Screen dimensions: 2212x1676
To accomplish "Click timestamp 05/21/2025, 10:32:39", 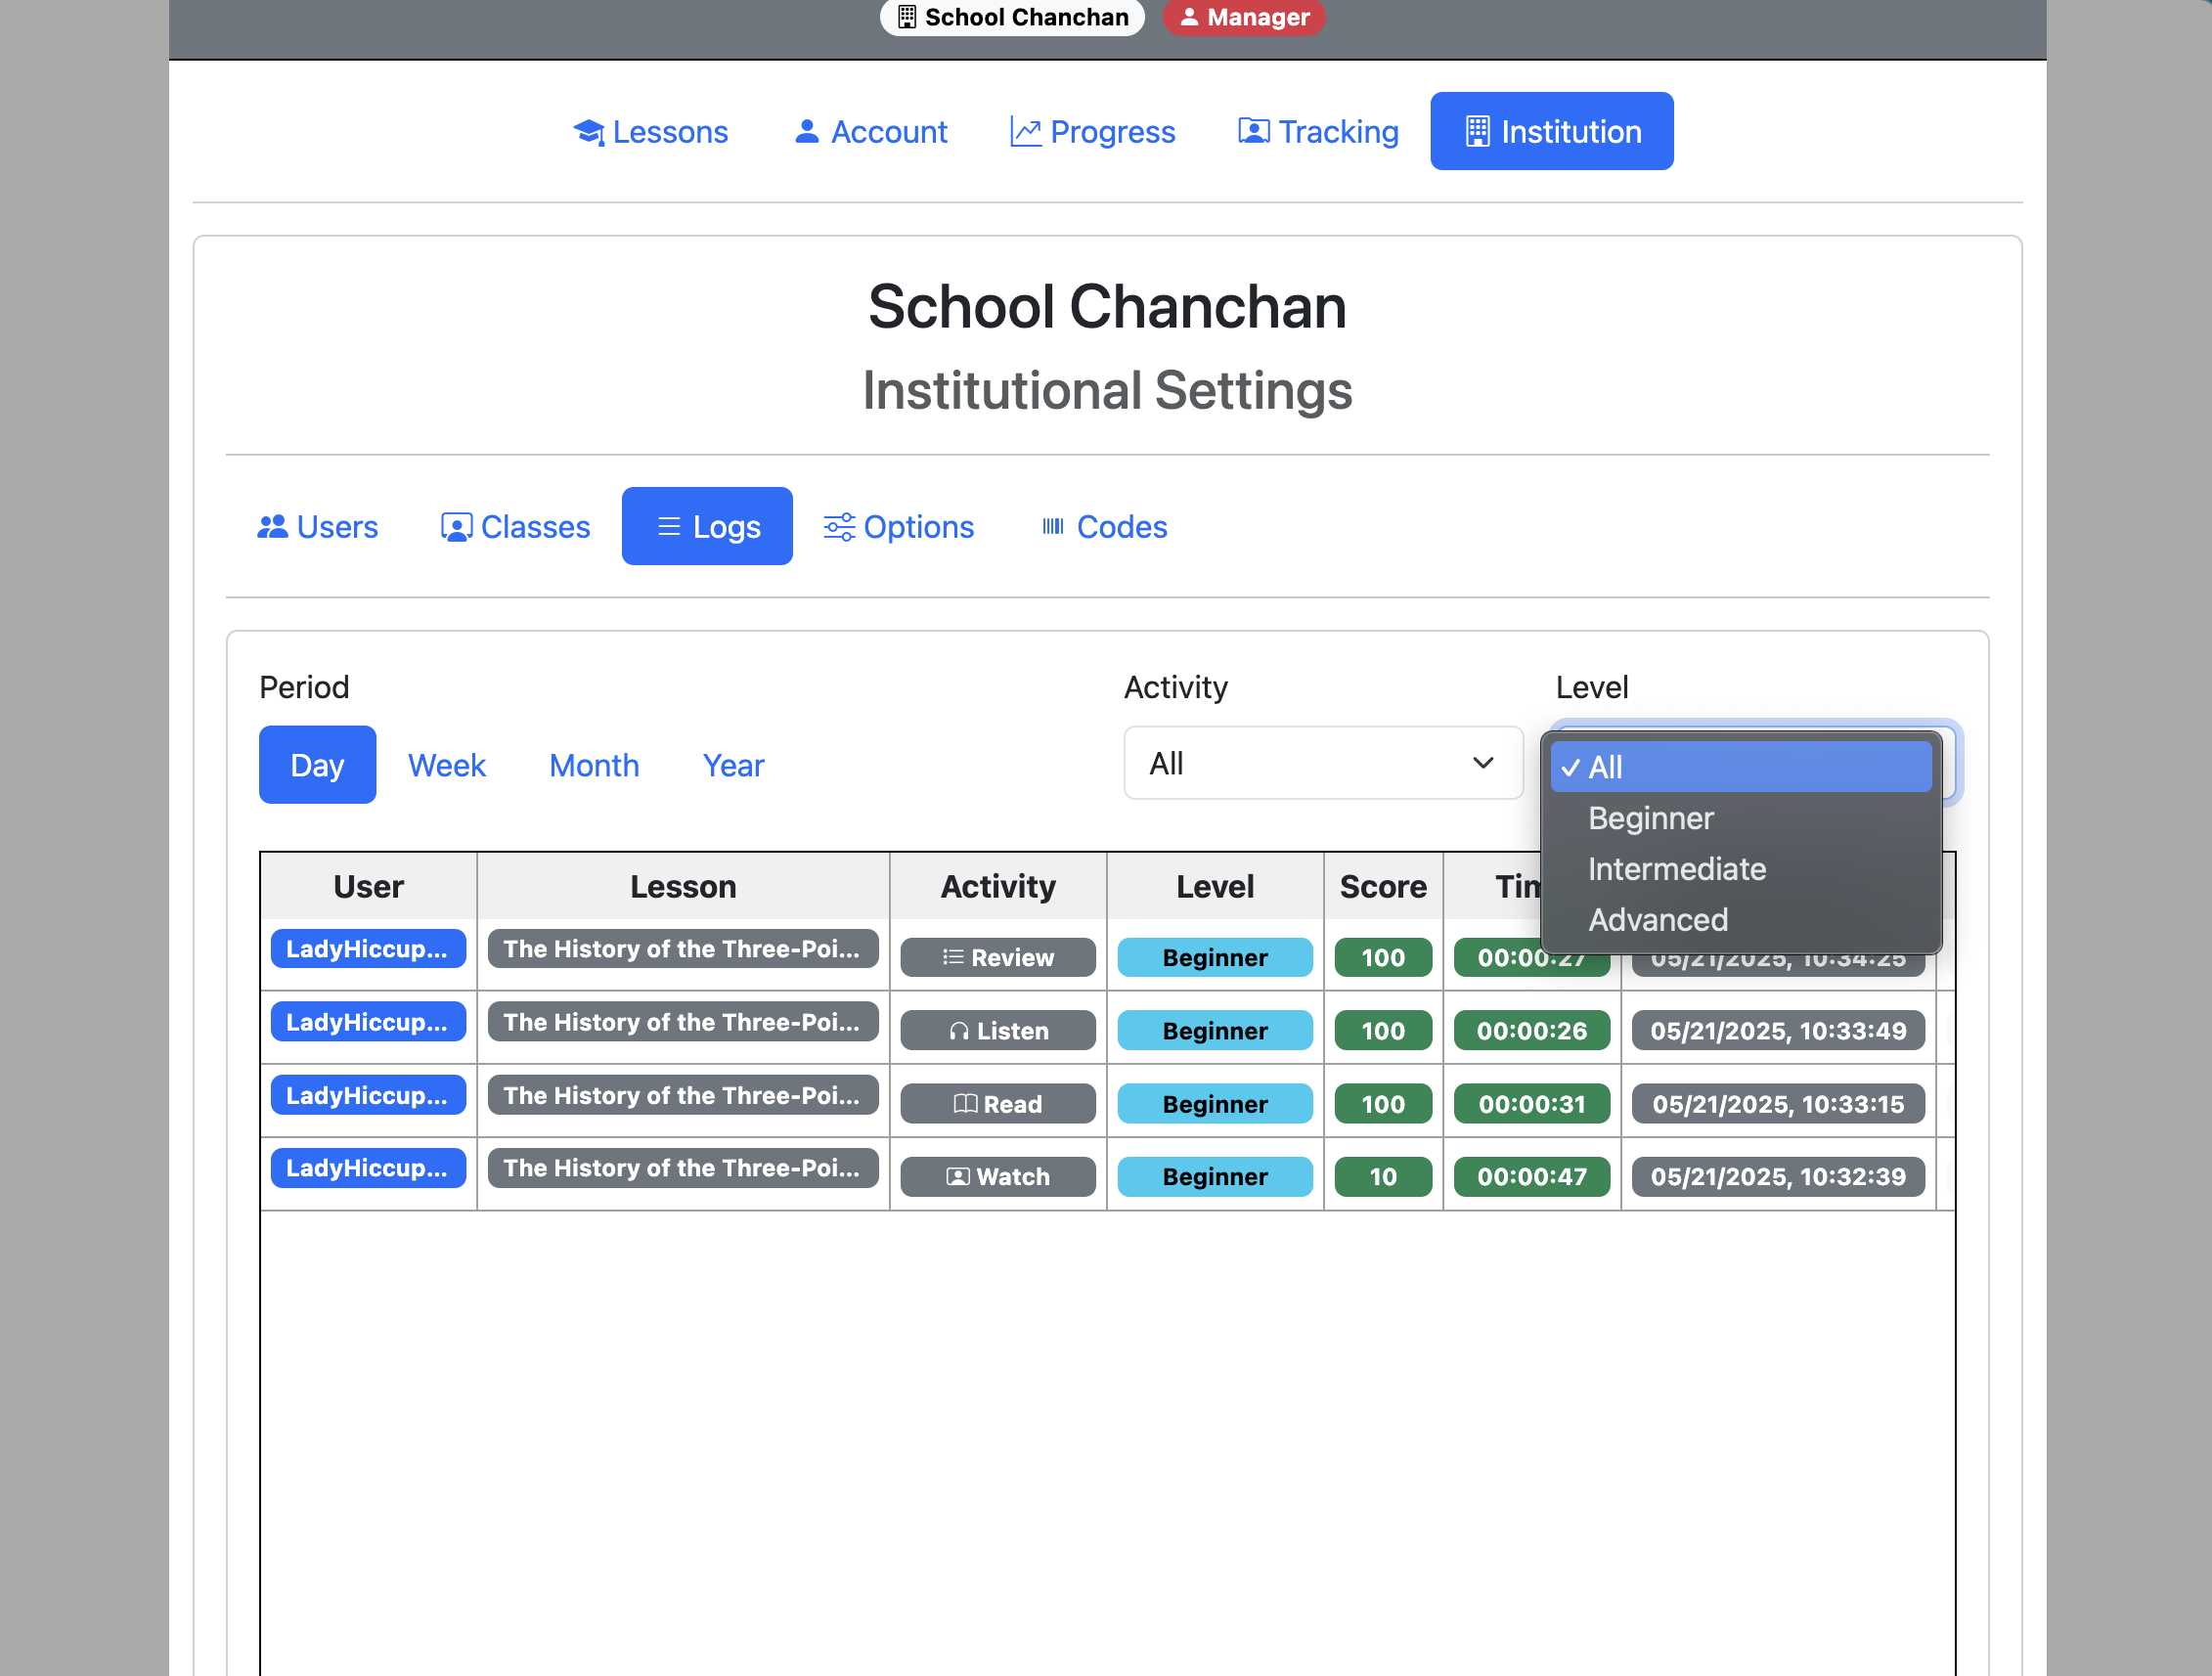I will coord(1778,1177).
